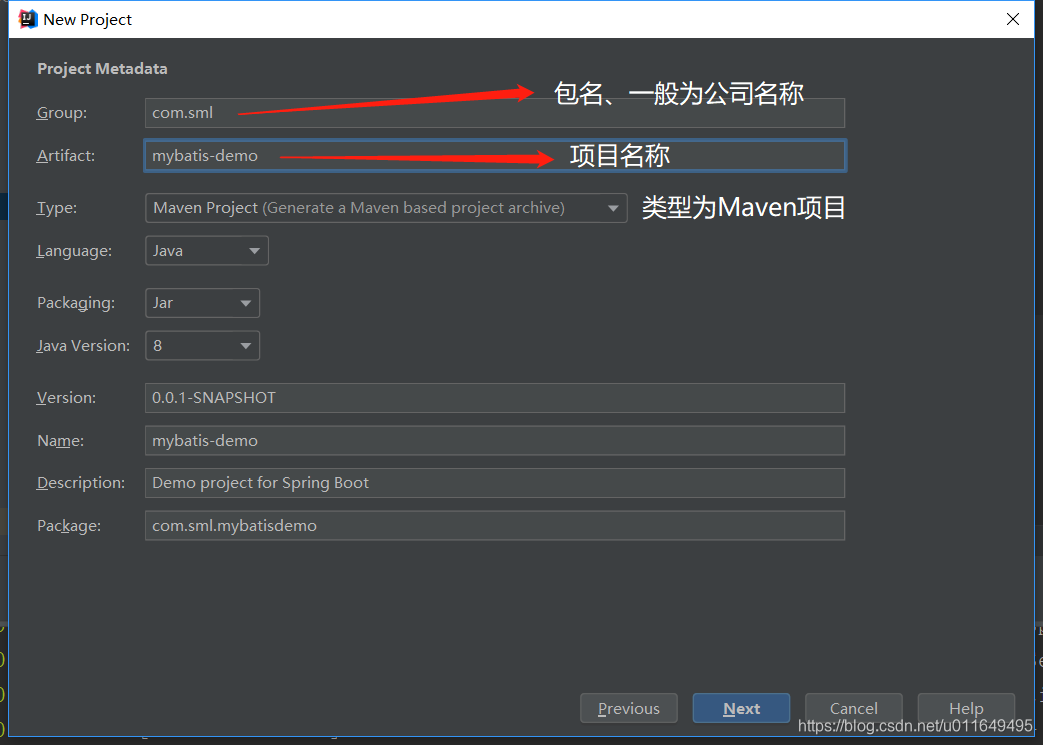Cancel the new project wizard
The height and width of the screenshot is (745, 1043).
[x=853, y=708]
